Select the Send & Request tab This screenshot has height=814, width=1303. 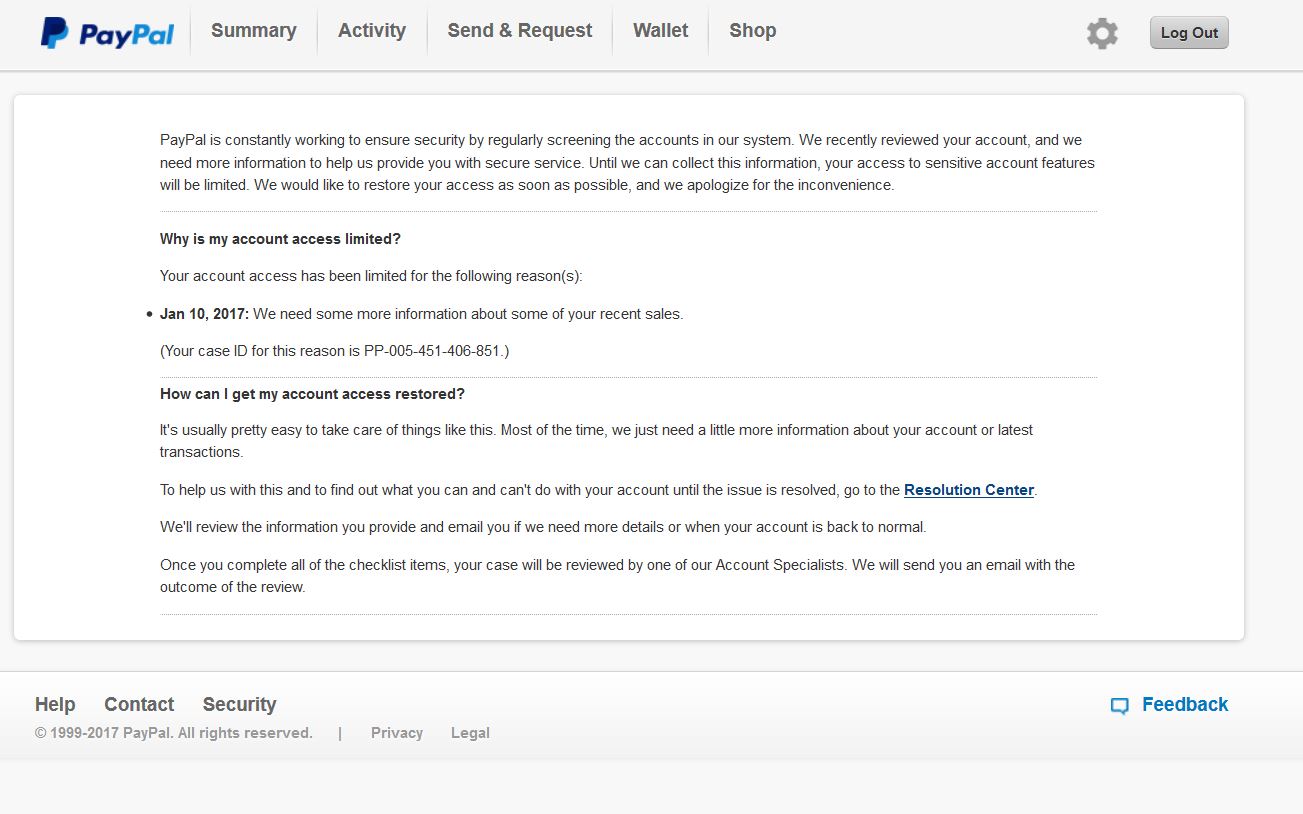[x=520, y=31]
